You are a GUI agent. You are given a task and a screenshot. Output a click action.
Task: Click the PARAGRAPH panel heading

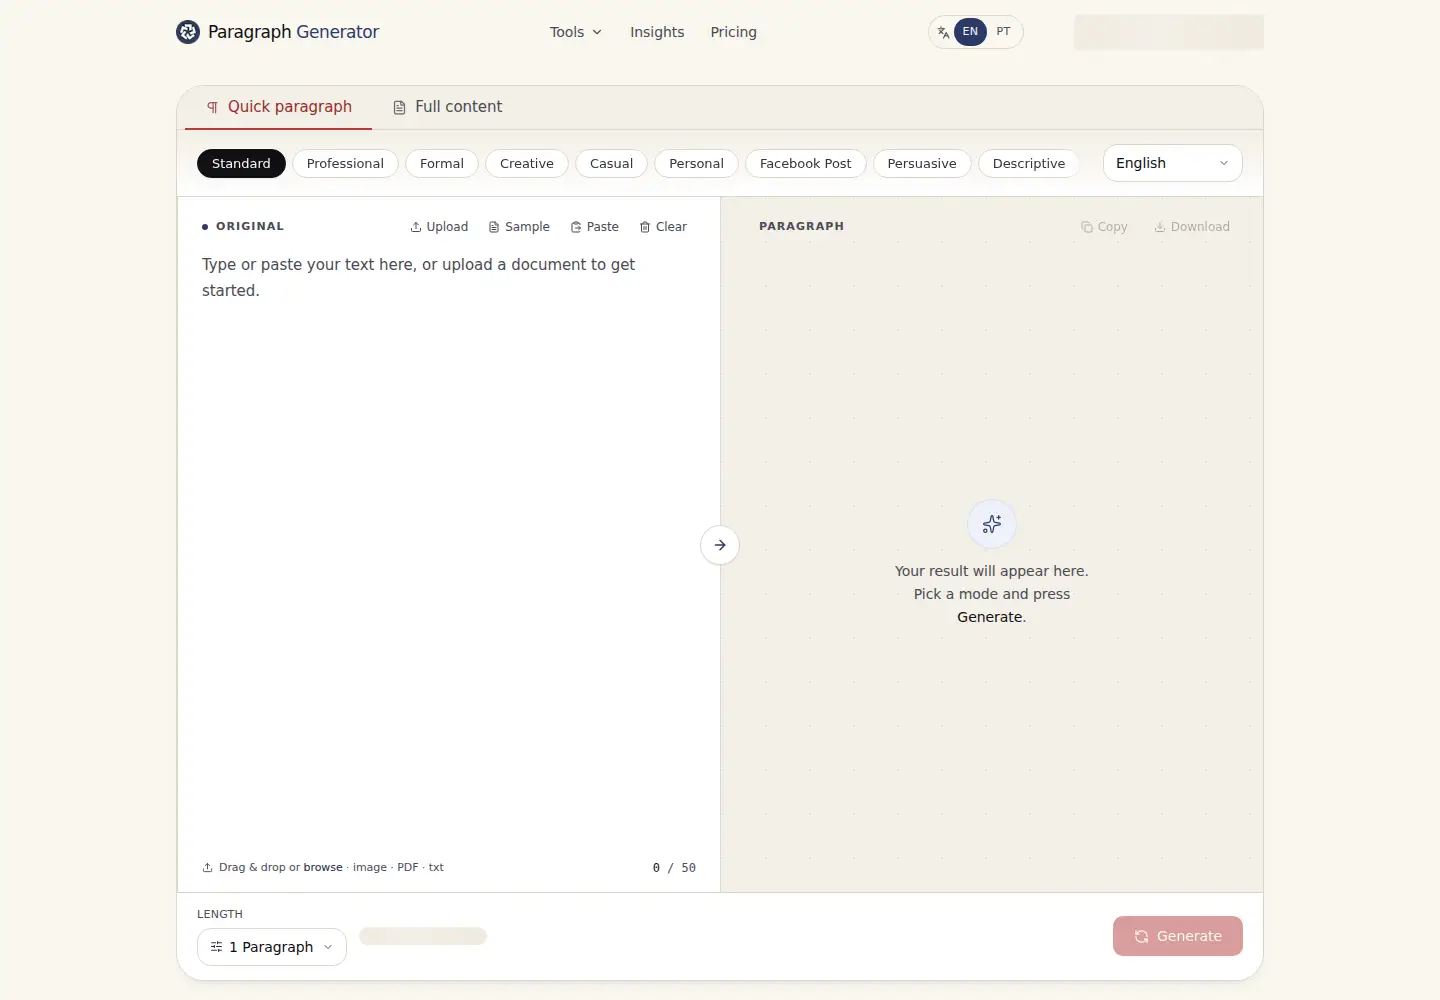tap(801, 227)
